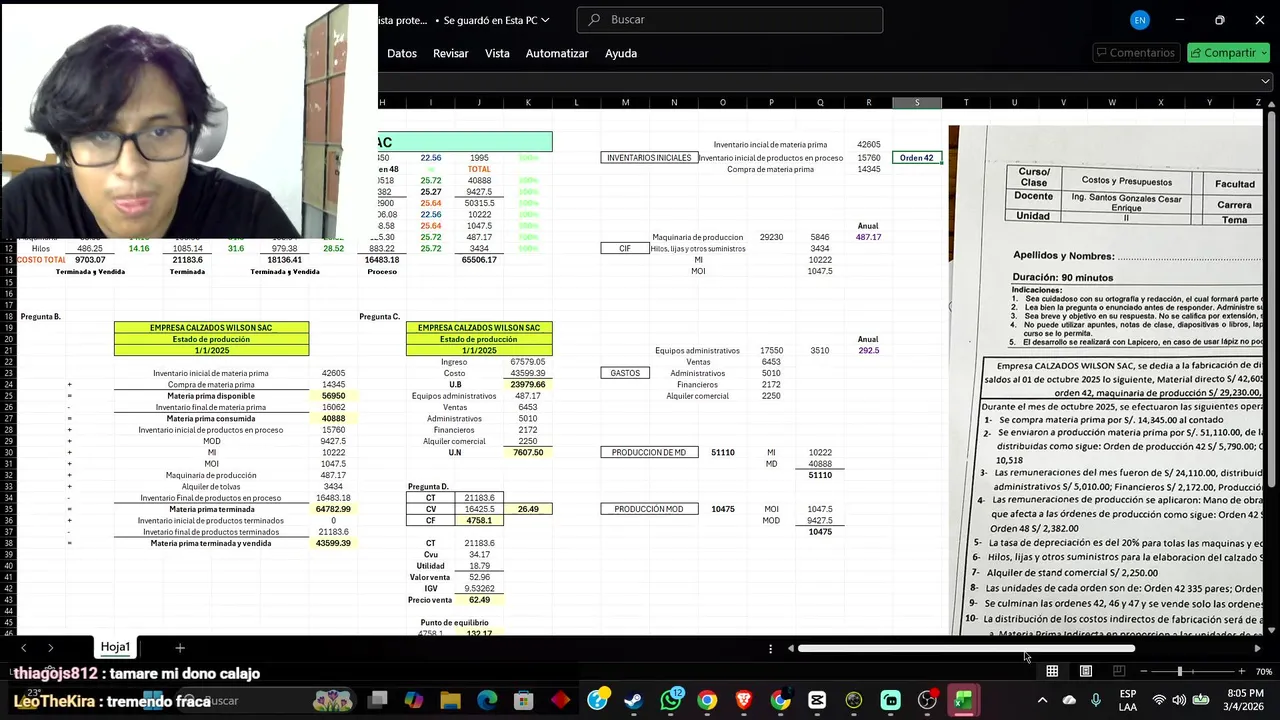This screenshot has height=720, width=1280.
Task: Open the Ayuda tab
Action: (621, 53)
